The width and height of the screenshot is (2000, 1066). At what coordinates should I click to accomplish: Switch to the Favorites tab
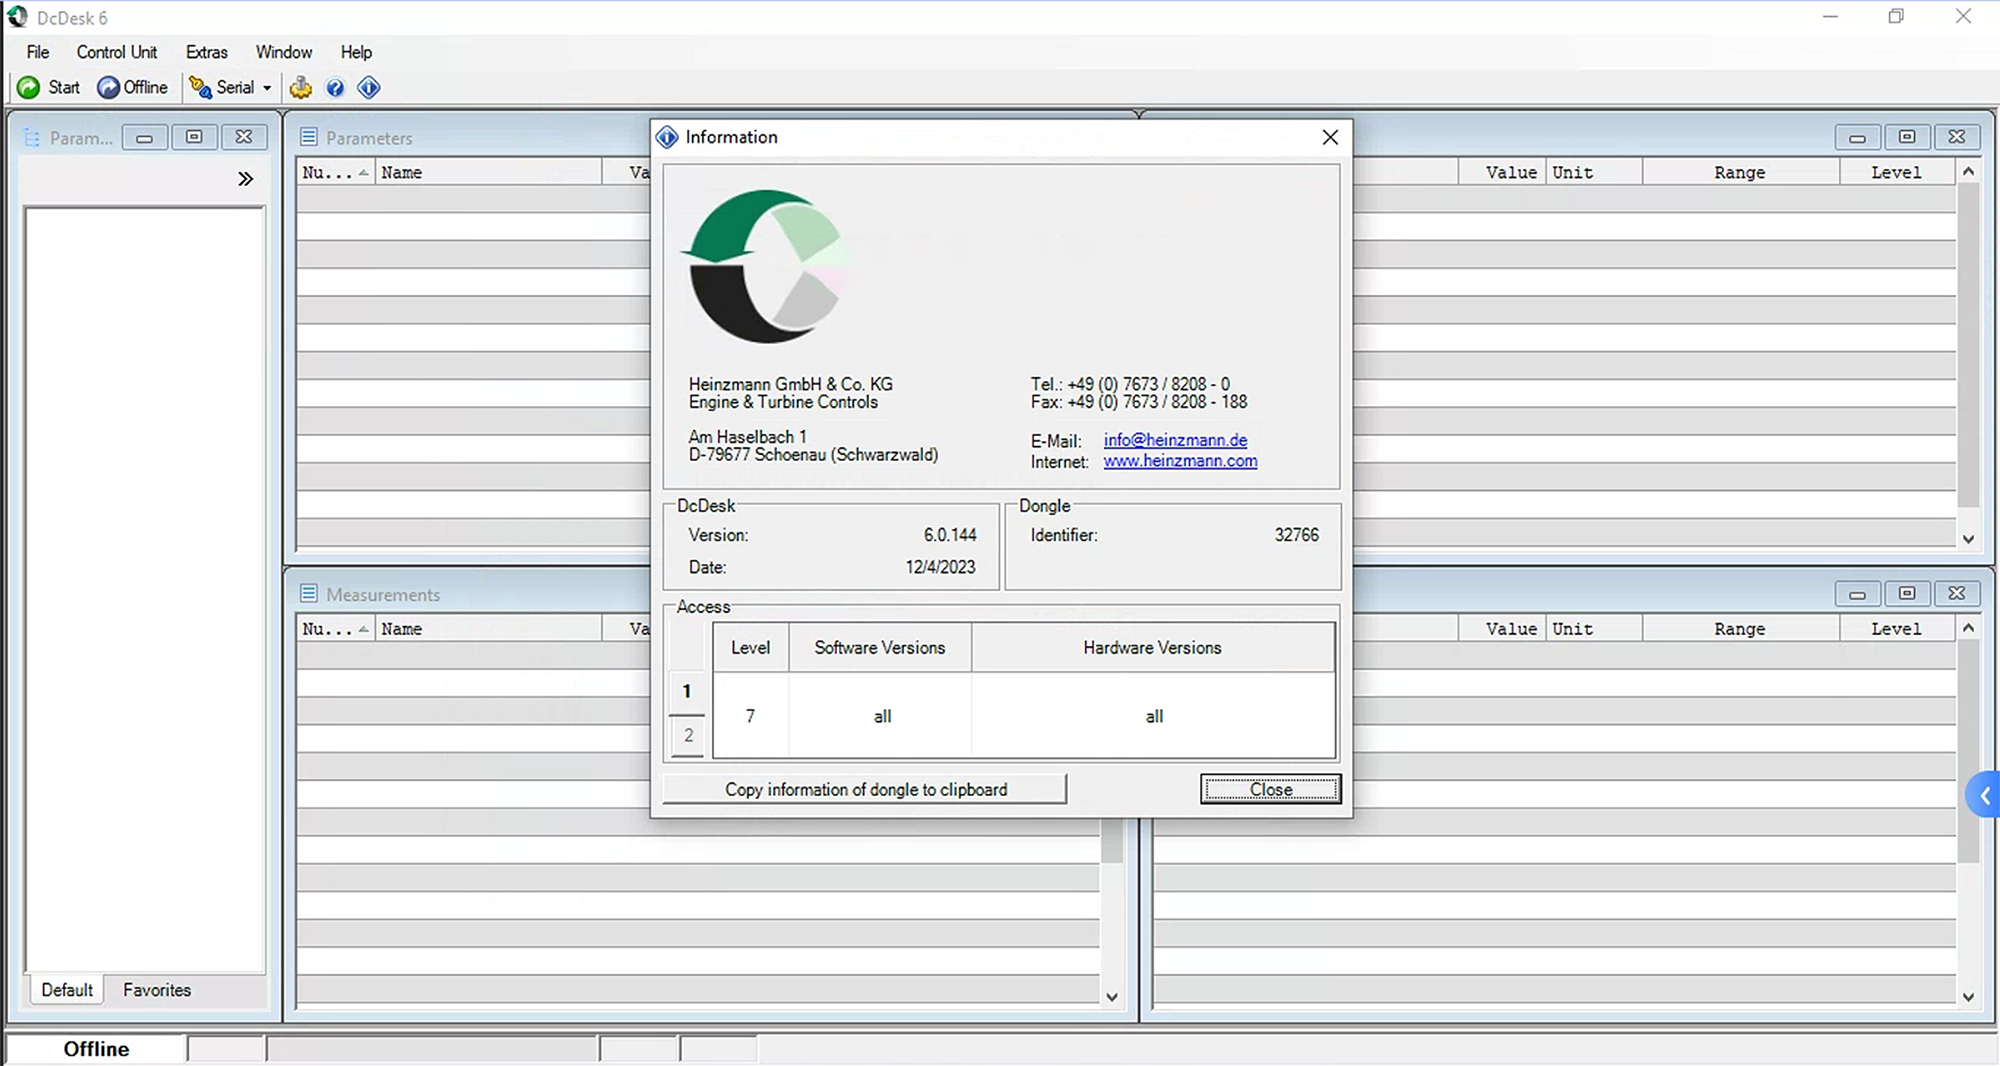click(157, 990)
